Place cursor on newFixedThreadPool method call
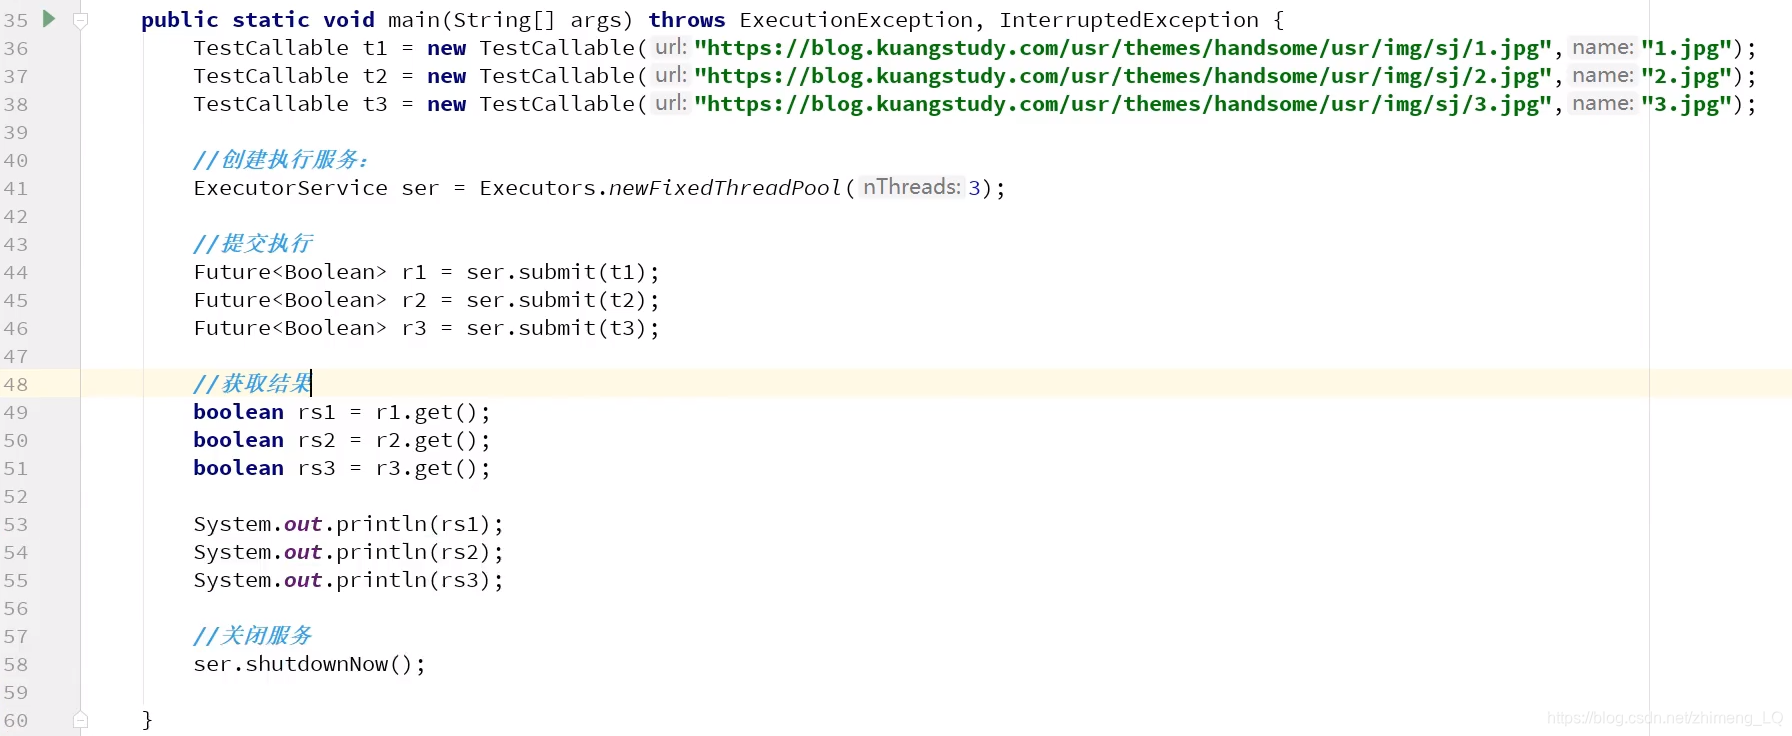1792x736 pixels. point(726,188)
